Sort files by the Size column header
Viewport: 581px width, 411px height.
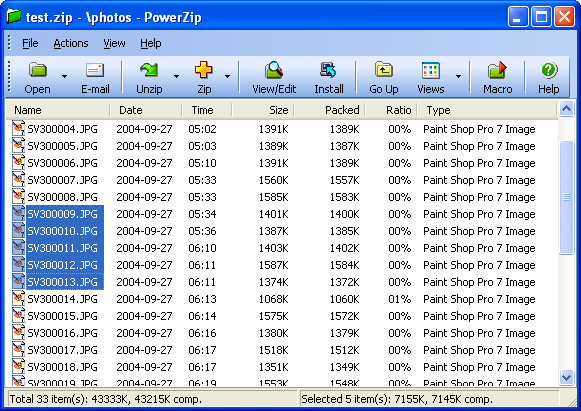click(263, 110)
